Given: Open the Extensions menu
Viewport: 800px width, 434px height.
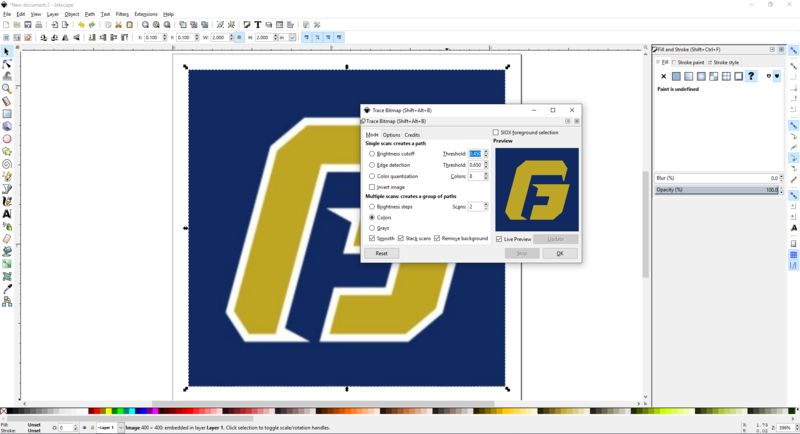Looking at the screenshot, I should click(x=146, y=14).
